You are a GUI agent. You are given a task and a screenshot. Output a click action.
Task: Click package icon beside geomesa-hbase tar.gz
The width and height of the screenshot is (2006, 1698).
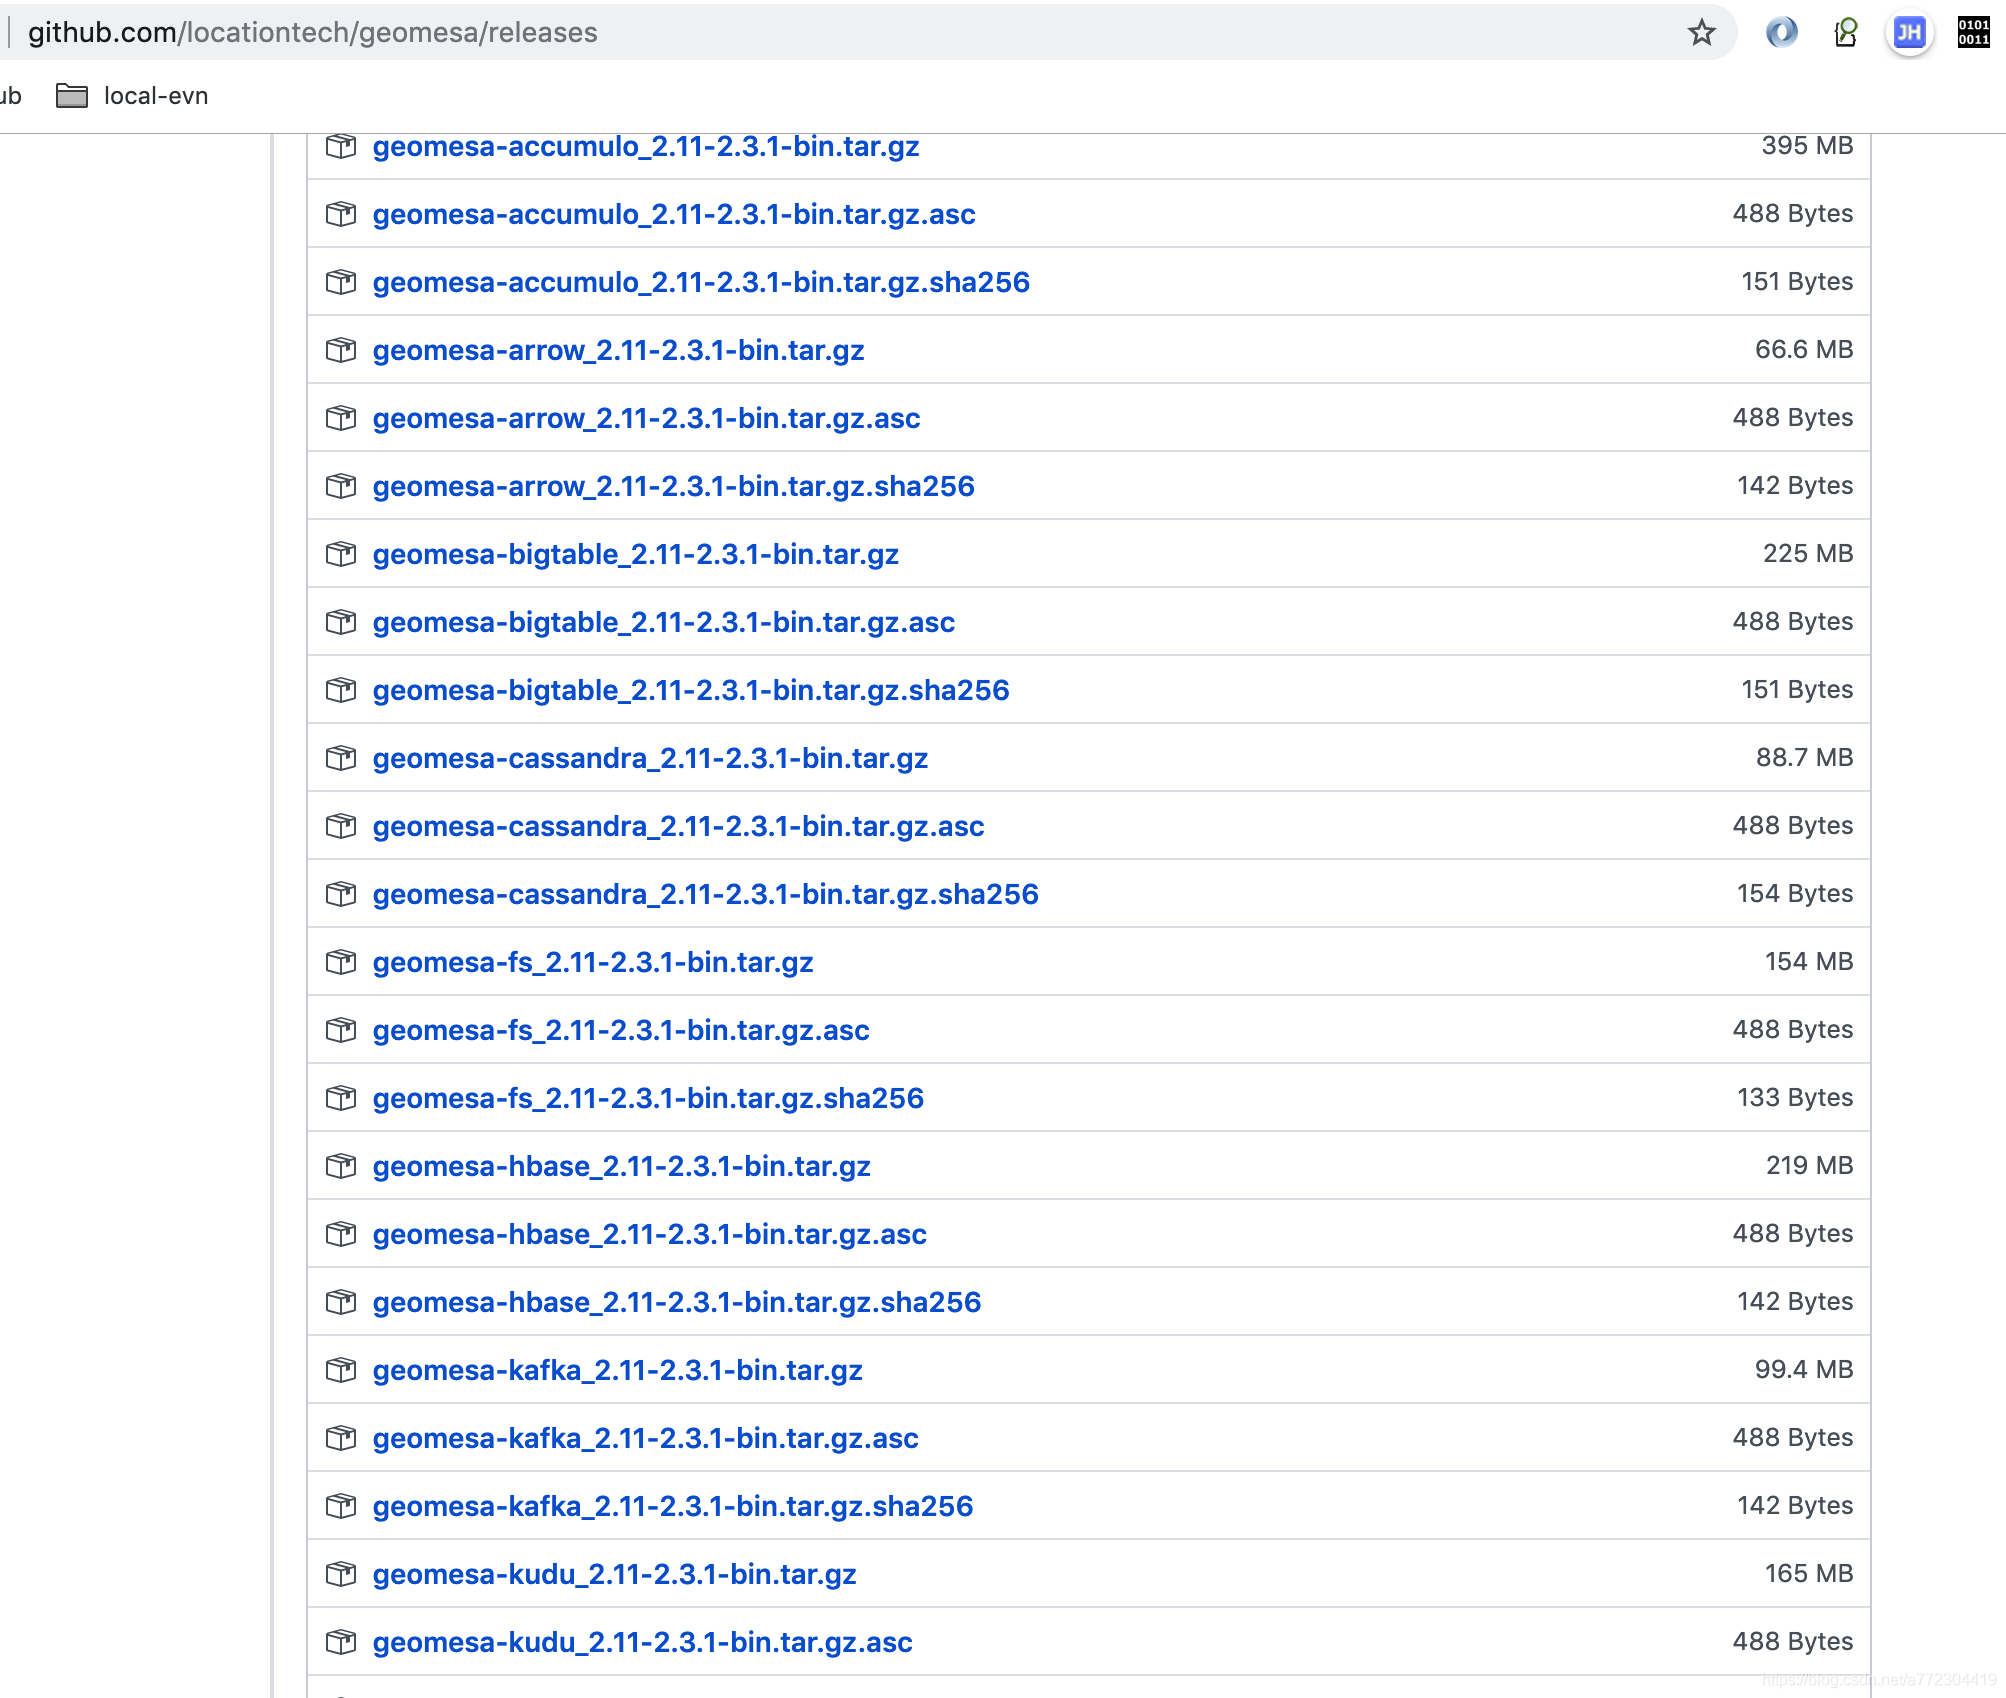[341, 1166]
